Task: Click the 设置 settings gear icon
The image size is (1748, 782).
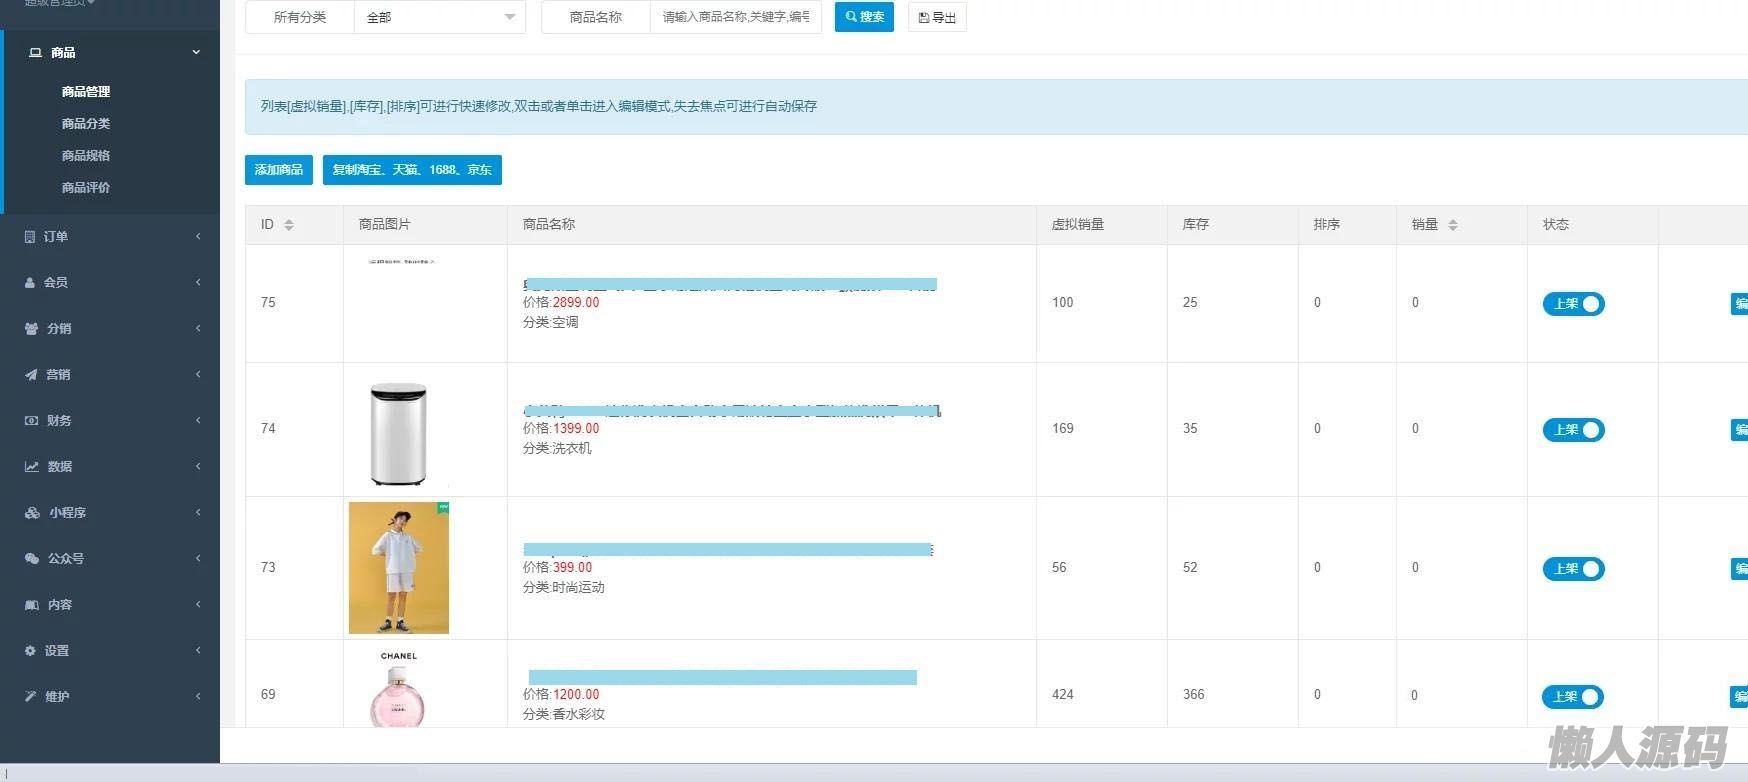Action: point(30,651)
